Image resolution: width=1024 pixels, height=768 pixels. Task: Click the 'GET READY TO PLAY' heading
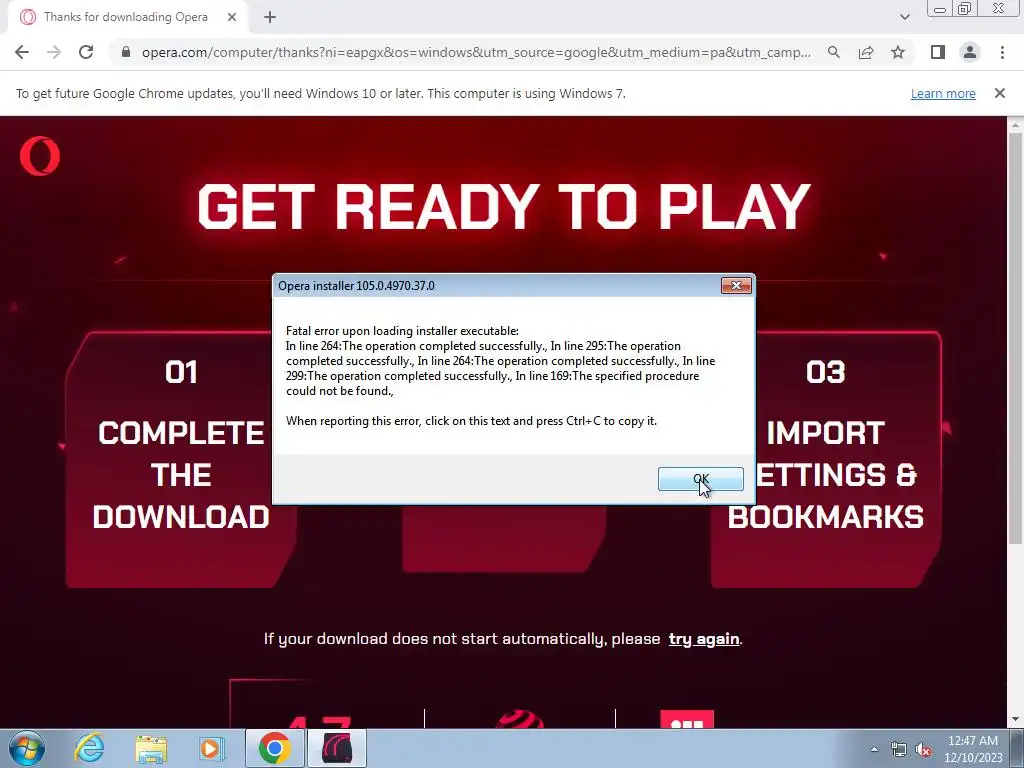[504, 206]
